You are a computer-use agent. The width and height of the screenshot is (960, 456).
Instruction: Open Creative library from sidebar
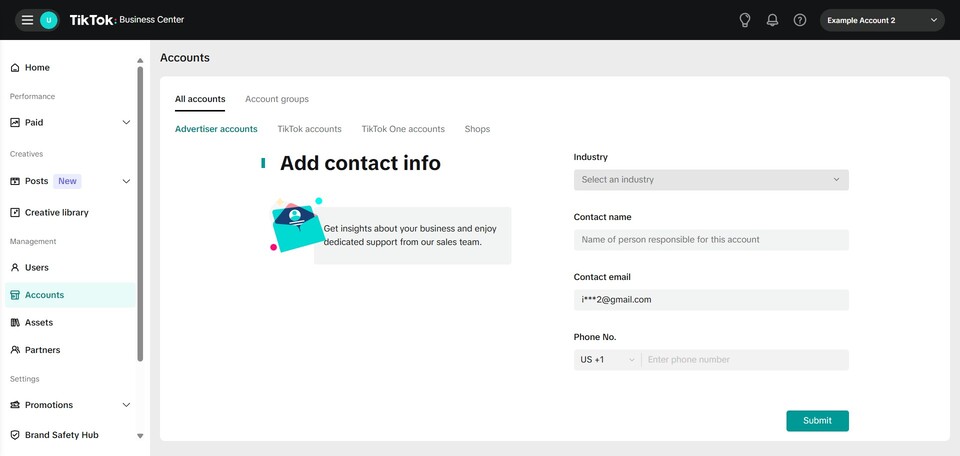click(x=56, y=213)
